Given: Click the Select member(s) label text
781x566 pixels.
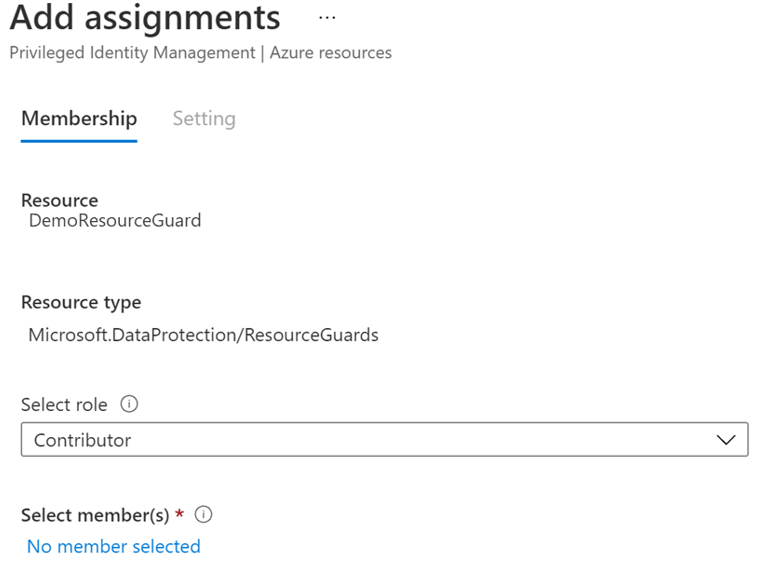Looking at the screenshot, I should click(x=95, y=515).
